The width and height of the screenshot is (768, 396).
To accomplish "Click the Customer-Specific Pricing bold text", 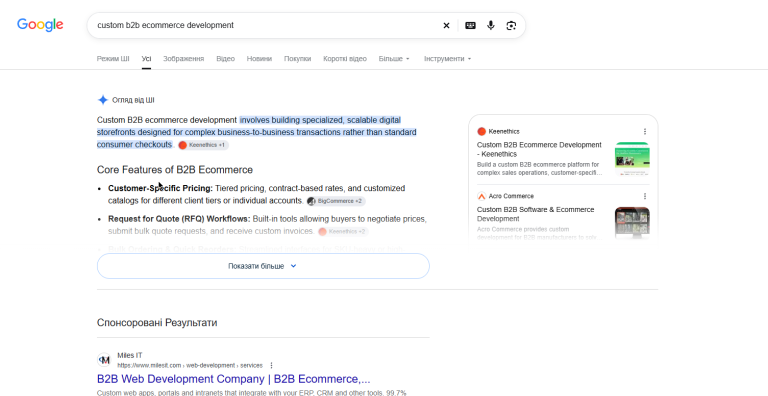I will point(161,188).
